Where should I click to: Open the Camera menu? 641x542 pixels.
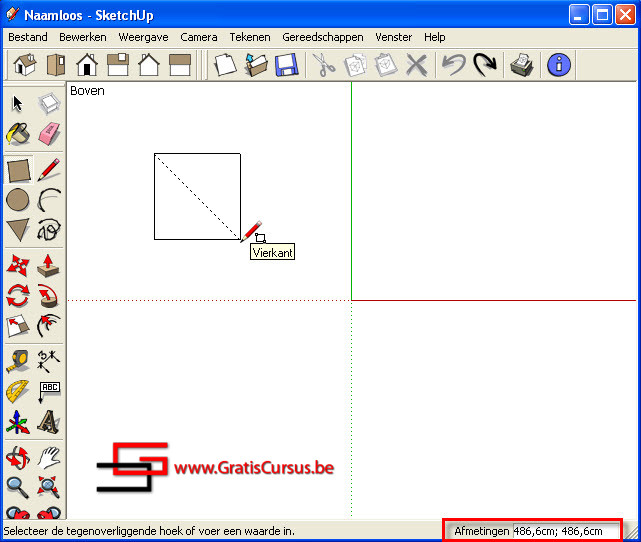pyautogui.click(x=199, y=37)
